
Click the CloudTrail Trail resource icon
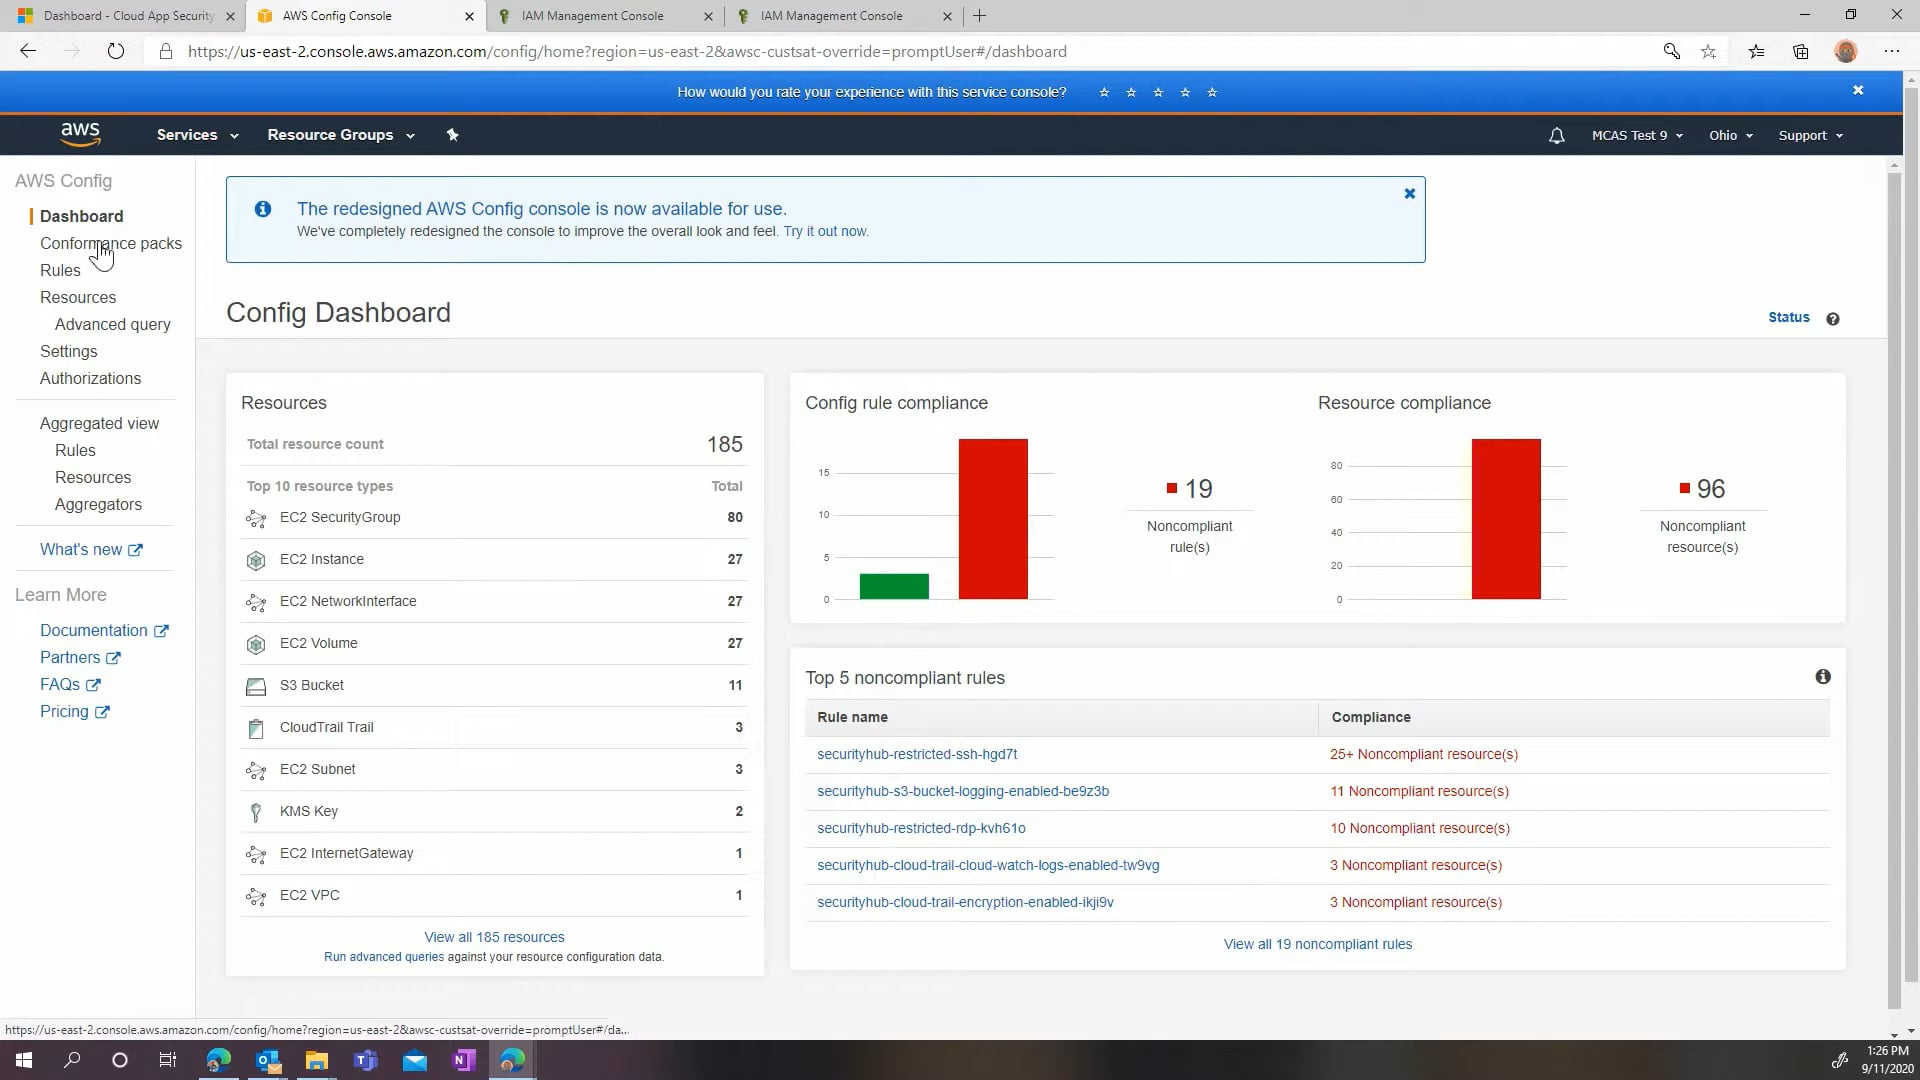coord(256,728)
